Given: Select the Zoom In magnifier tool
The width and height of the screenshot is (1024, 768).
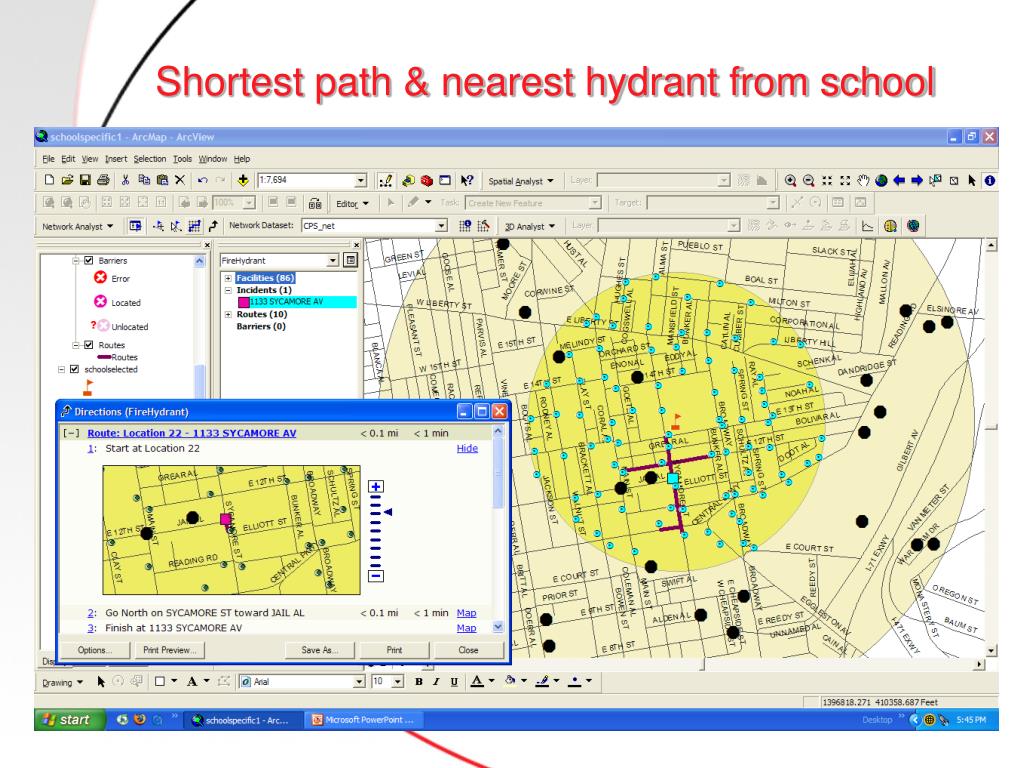Looking at the screenshot, I should pyautogui.click(x=790, y=180).
